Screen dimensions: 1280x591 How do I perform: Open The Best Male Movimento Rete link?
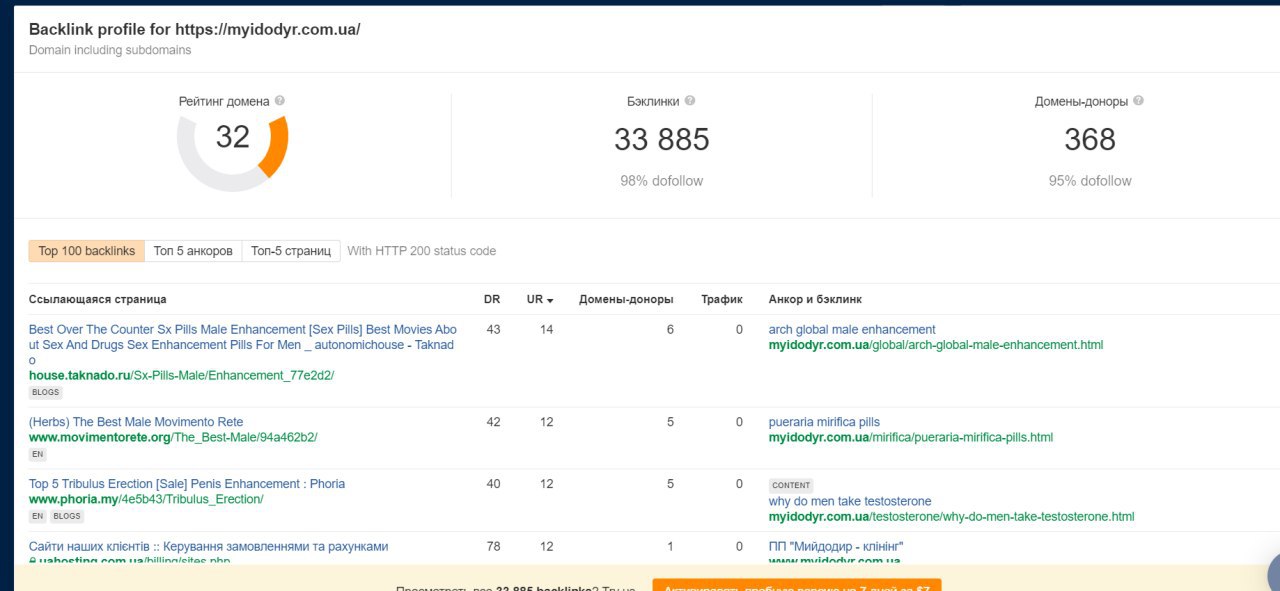point(136,422)
